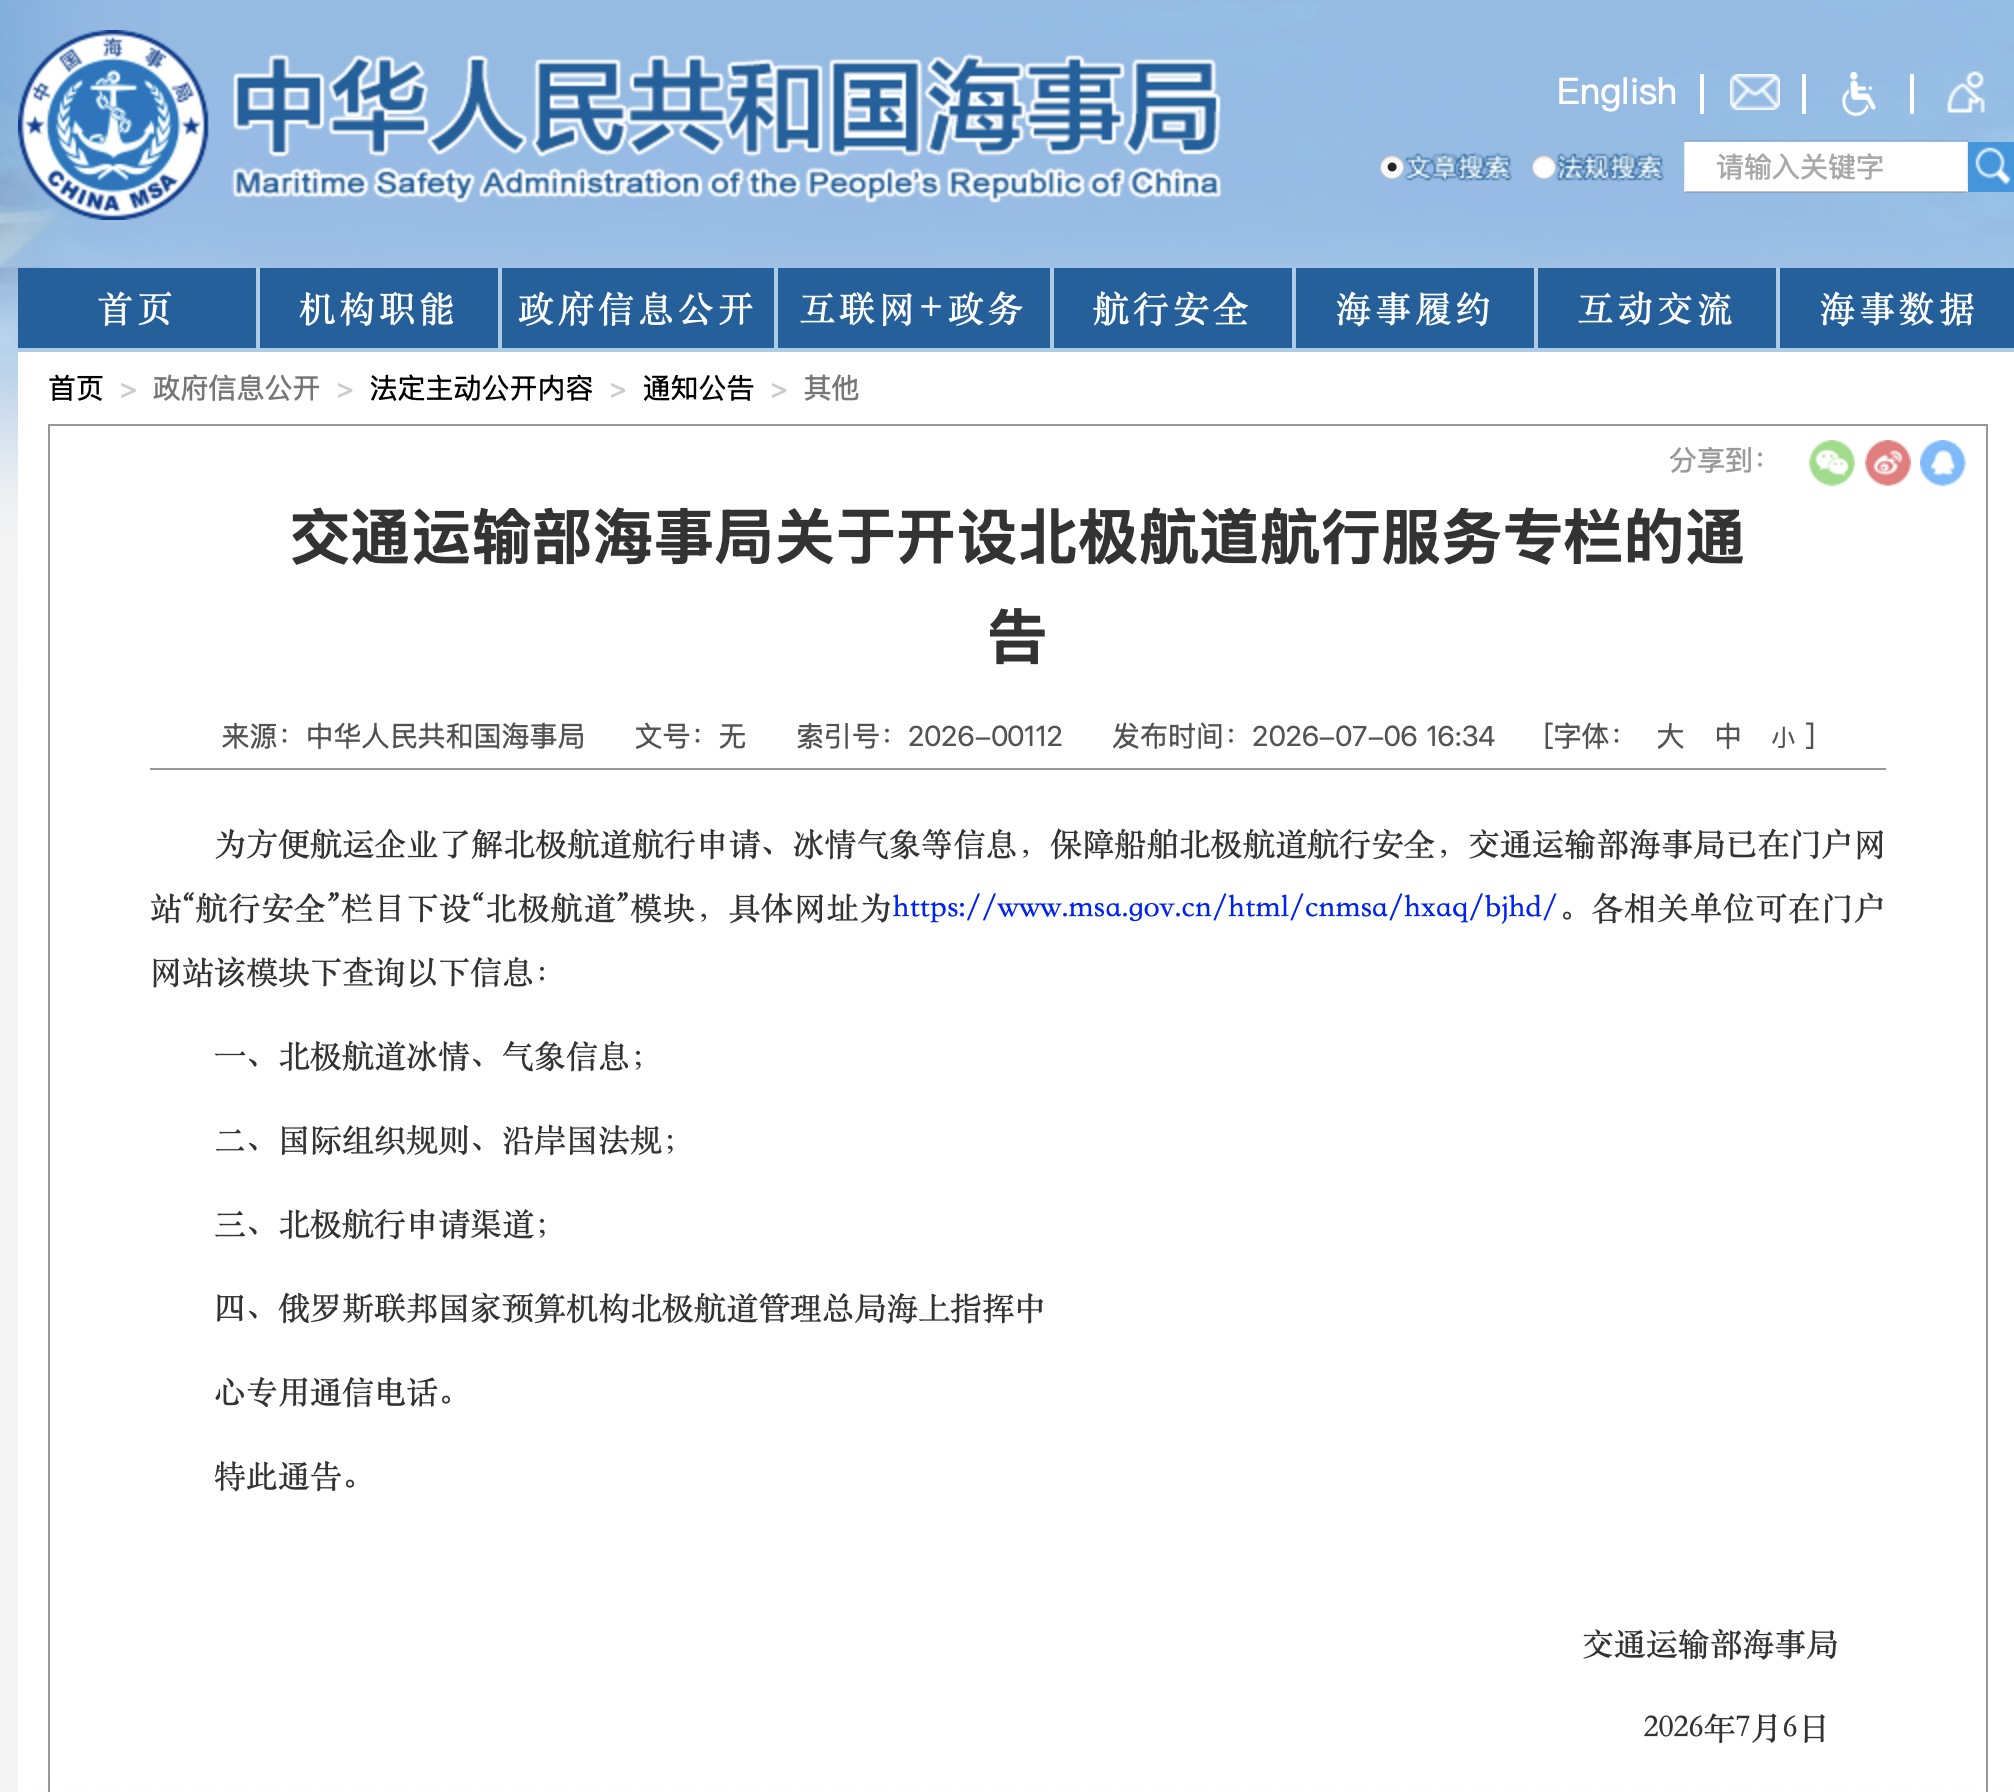Select the 文章搜索 radio option
Viewport: 2014px width, 1792px height.
click(1390, 167)
